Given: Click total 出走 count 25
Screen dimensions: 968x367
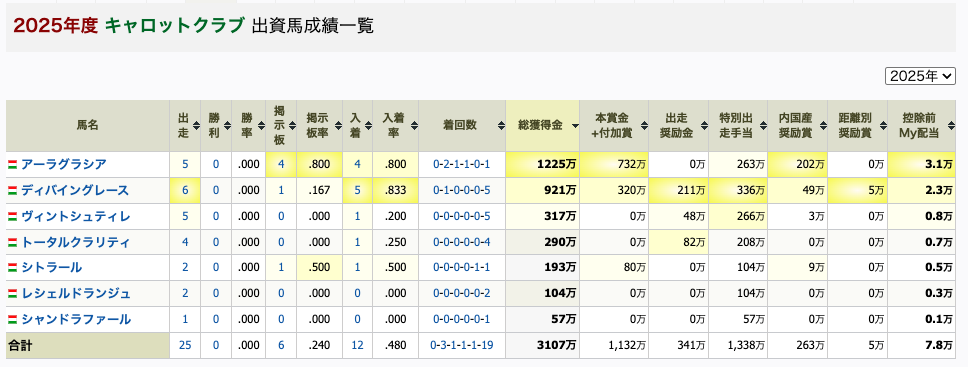Looking at the screenshot, I should click(x=185, y=345).
